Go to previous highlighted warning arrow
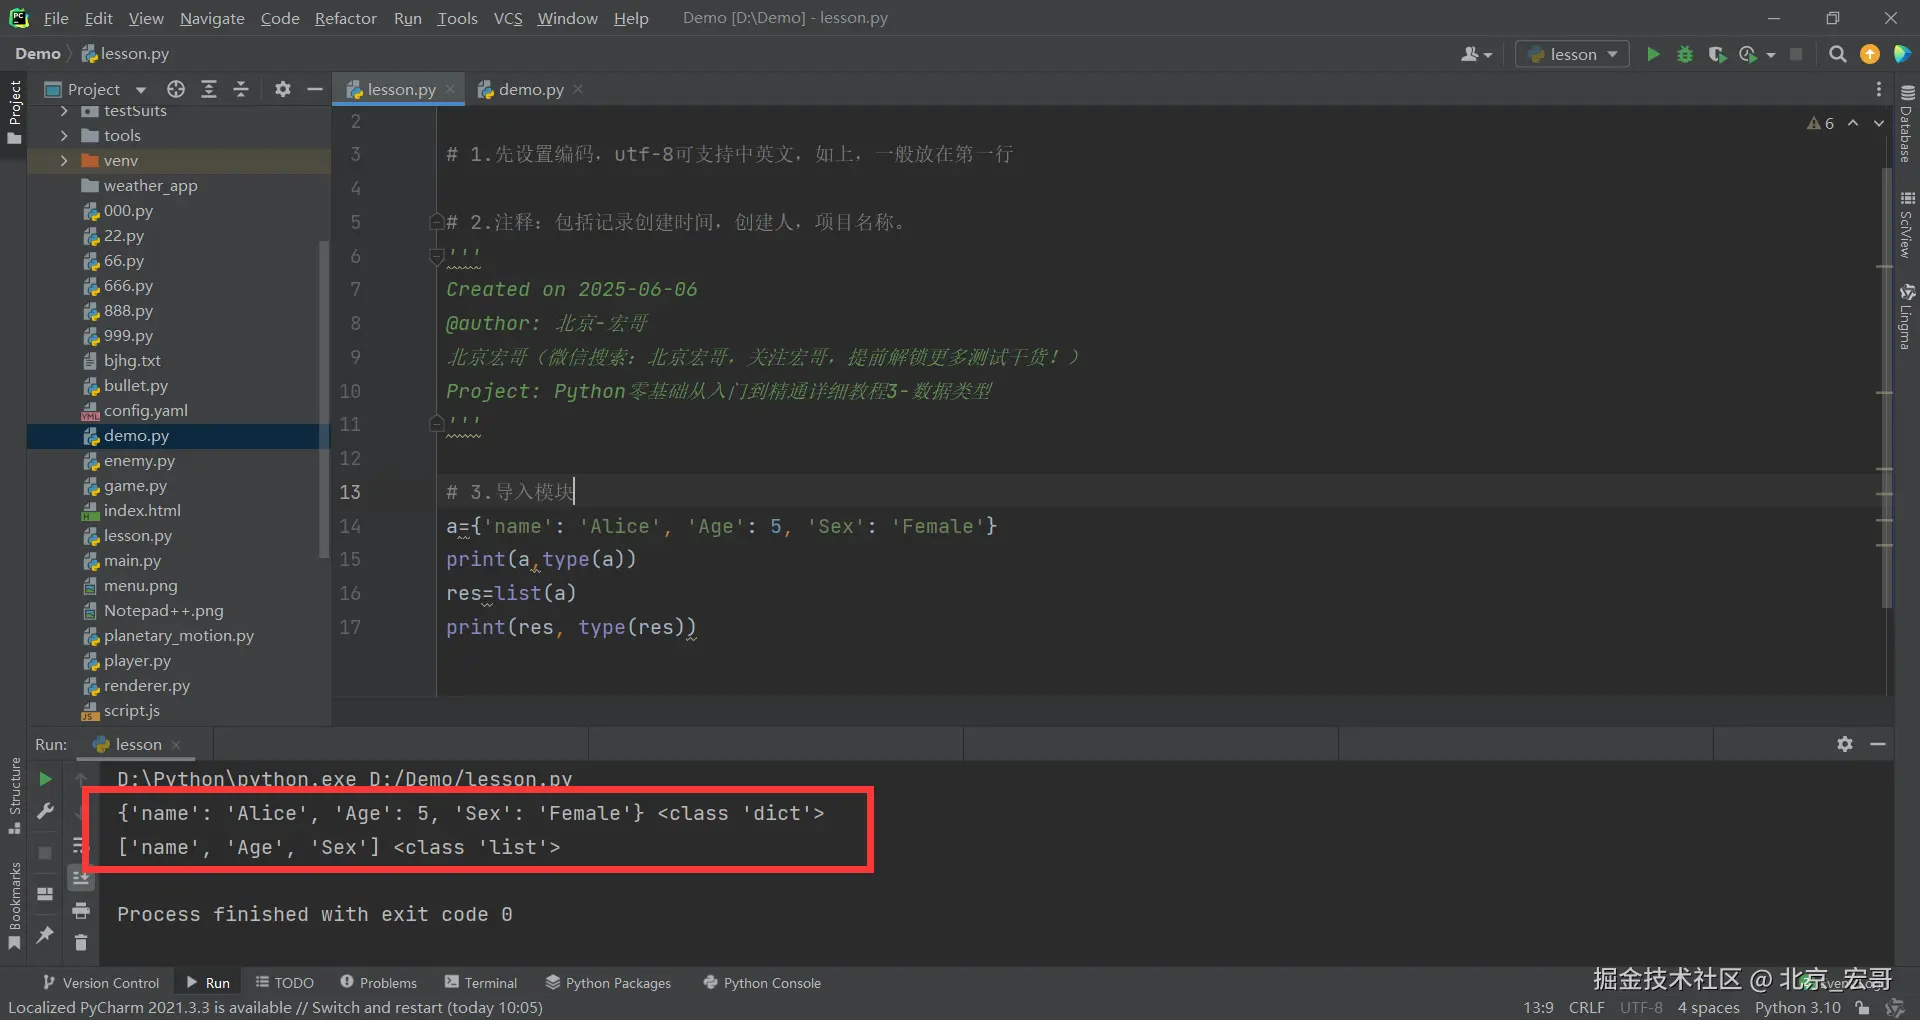The width and height of the screenshot is (1920, 1020). (x=1853, y=123)
